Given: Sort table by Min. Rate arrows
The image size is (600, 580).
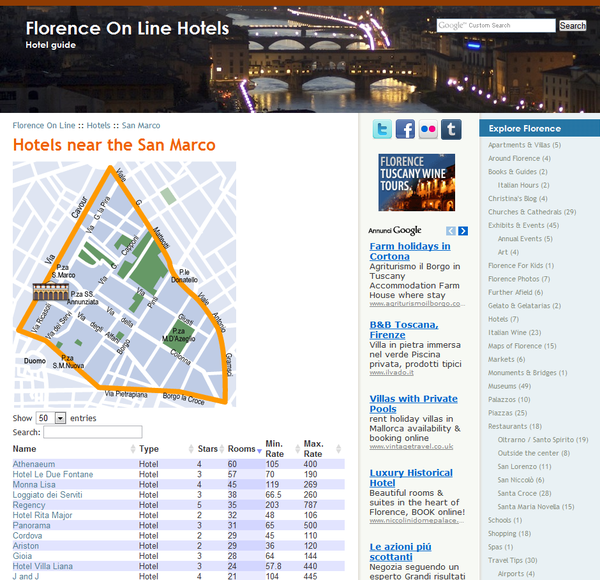Looking at the screenshot, I should (x=297, y=449).
